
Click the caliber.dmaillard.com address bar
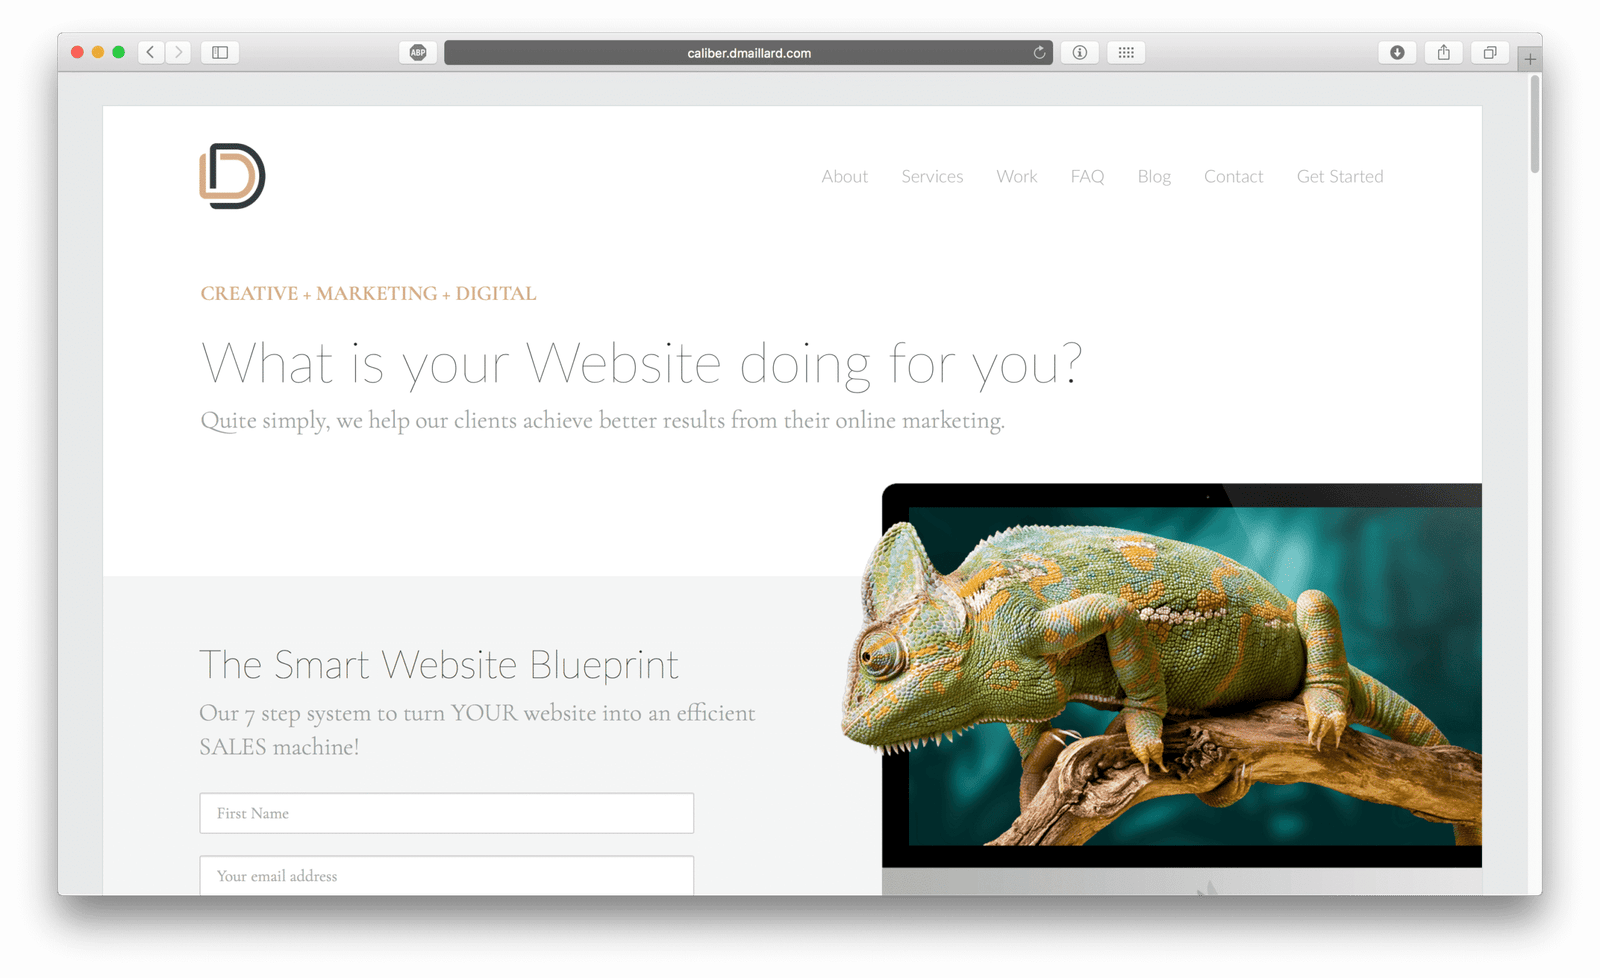[748, 52]
